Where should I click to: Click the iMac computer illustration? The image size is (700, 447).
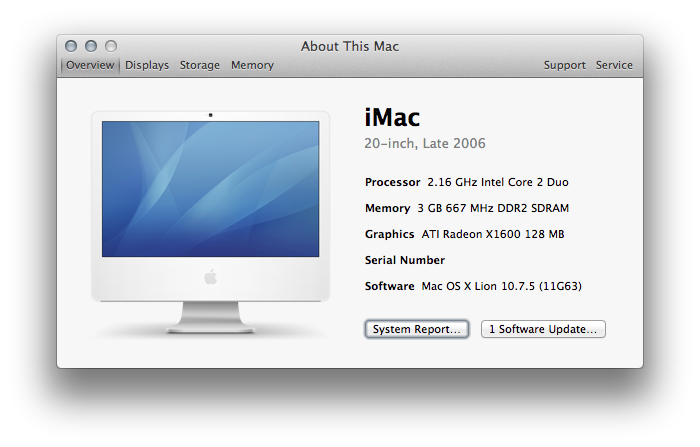pyautogui.click(x=210, y=222)
